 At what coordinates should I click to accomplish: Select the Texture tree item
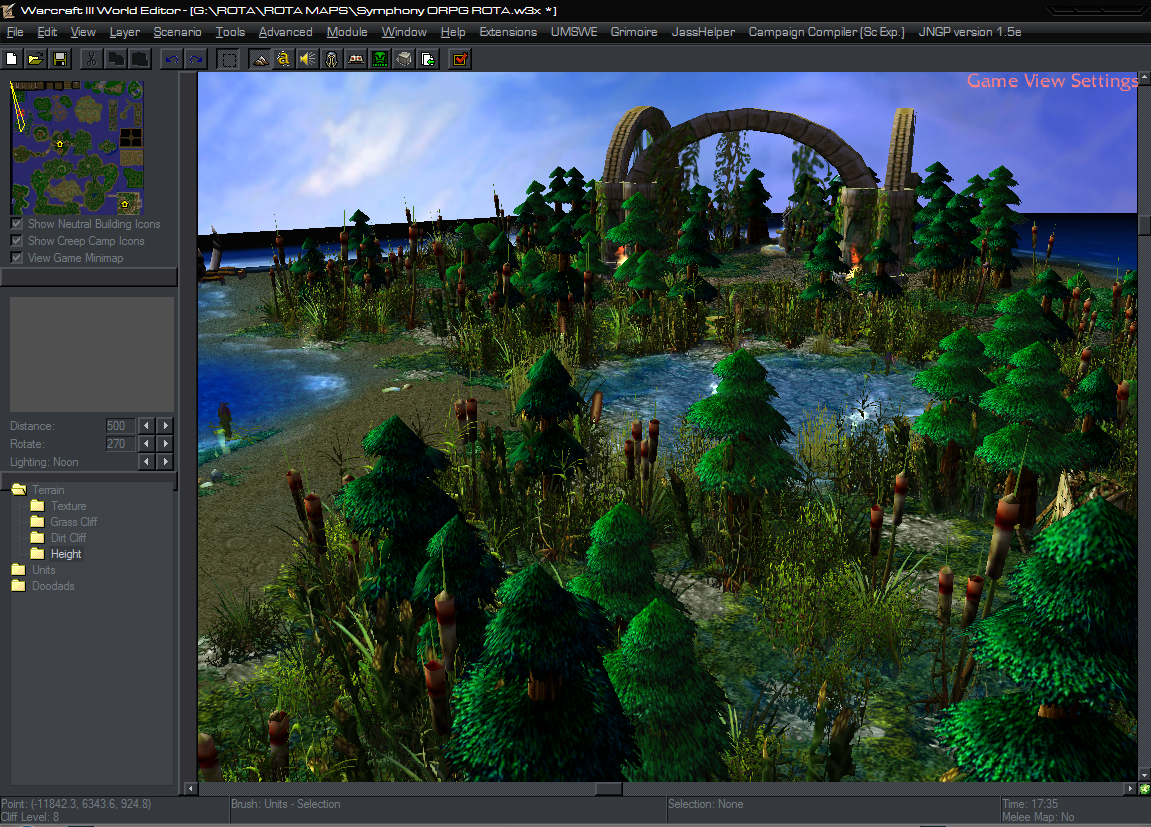click(68, 506)
